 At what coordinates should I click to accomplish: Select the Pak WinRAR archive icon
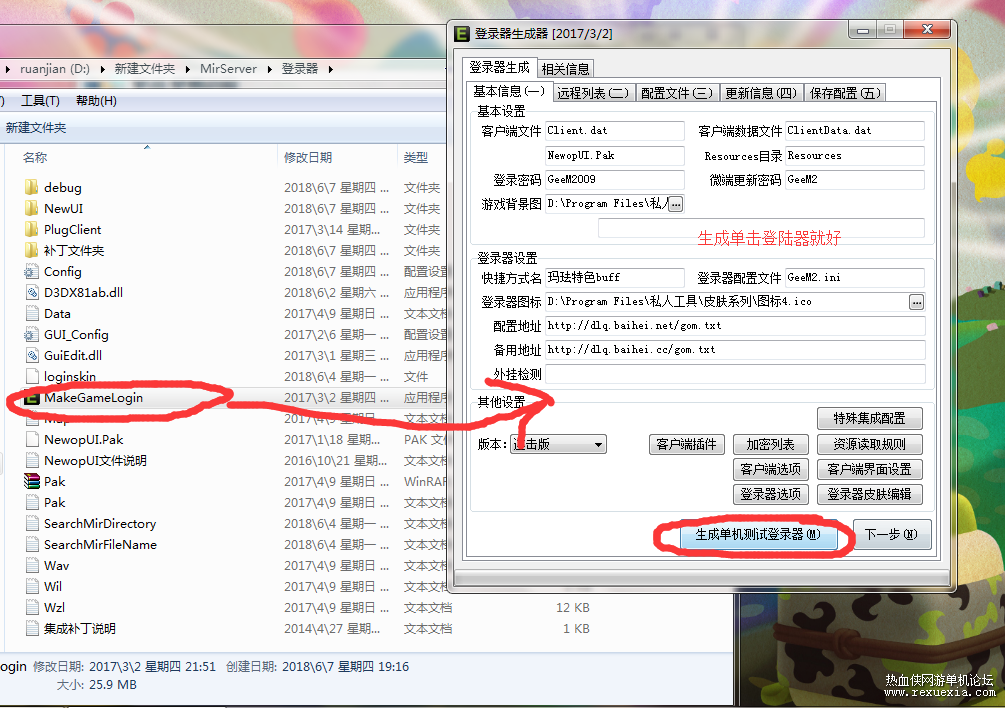[31, 481]
